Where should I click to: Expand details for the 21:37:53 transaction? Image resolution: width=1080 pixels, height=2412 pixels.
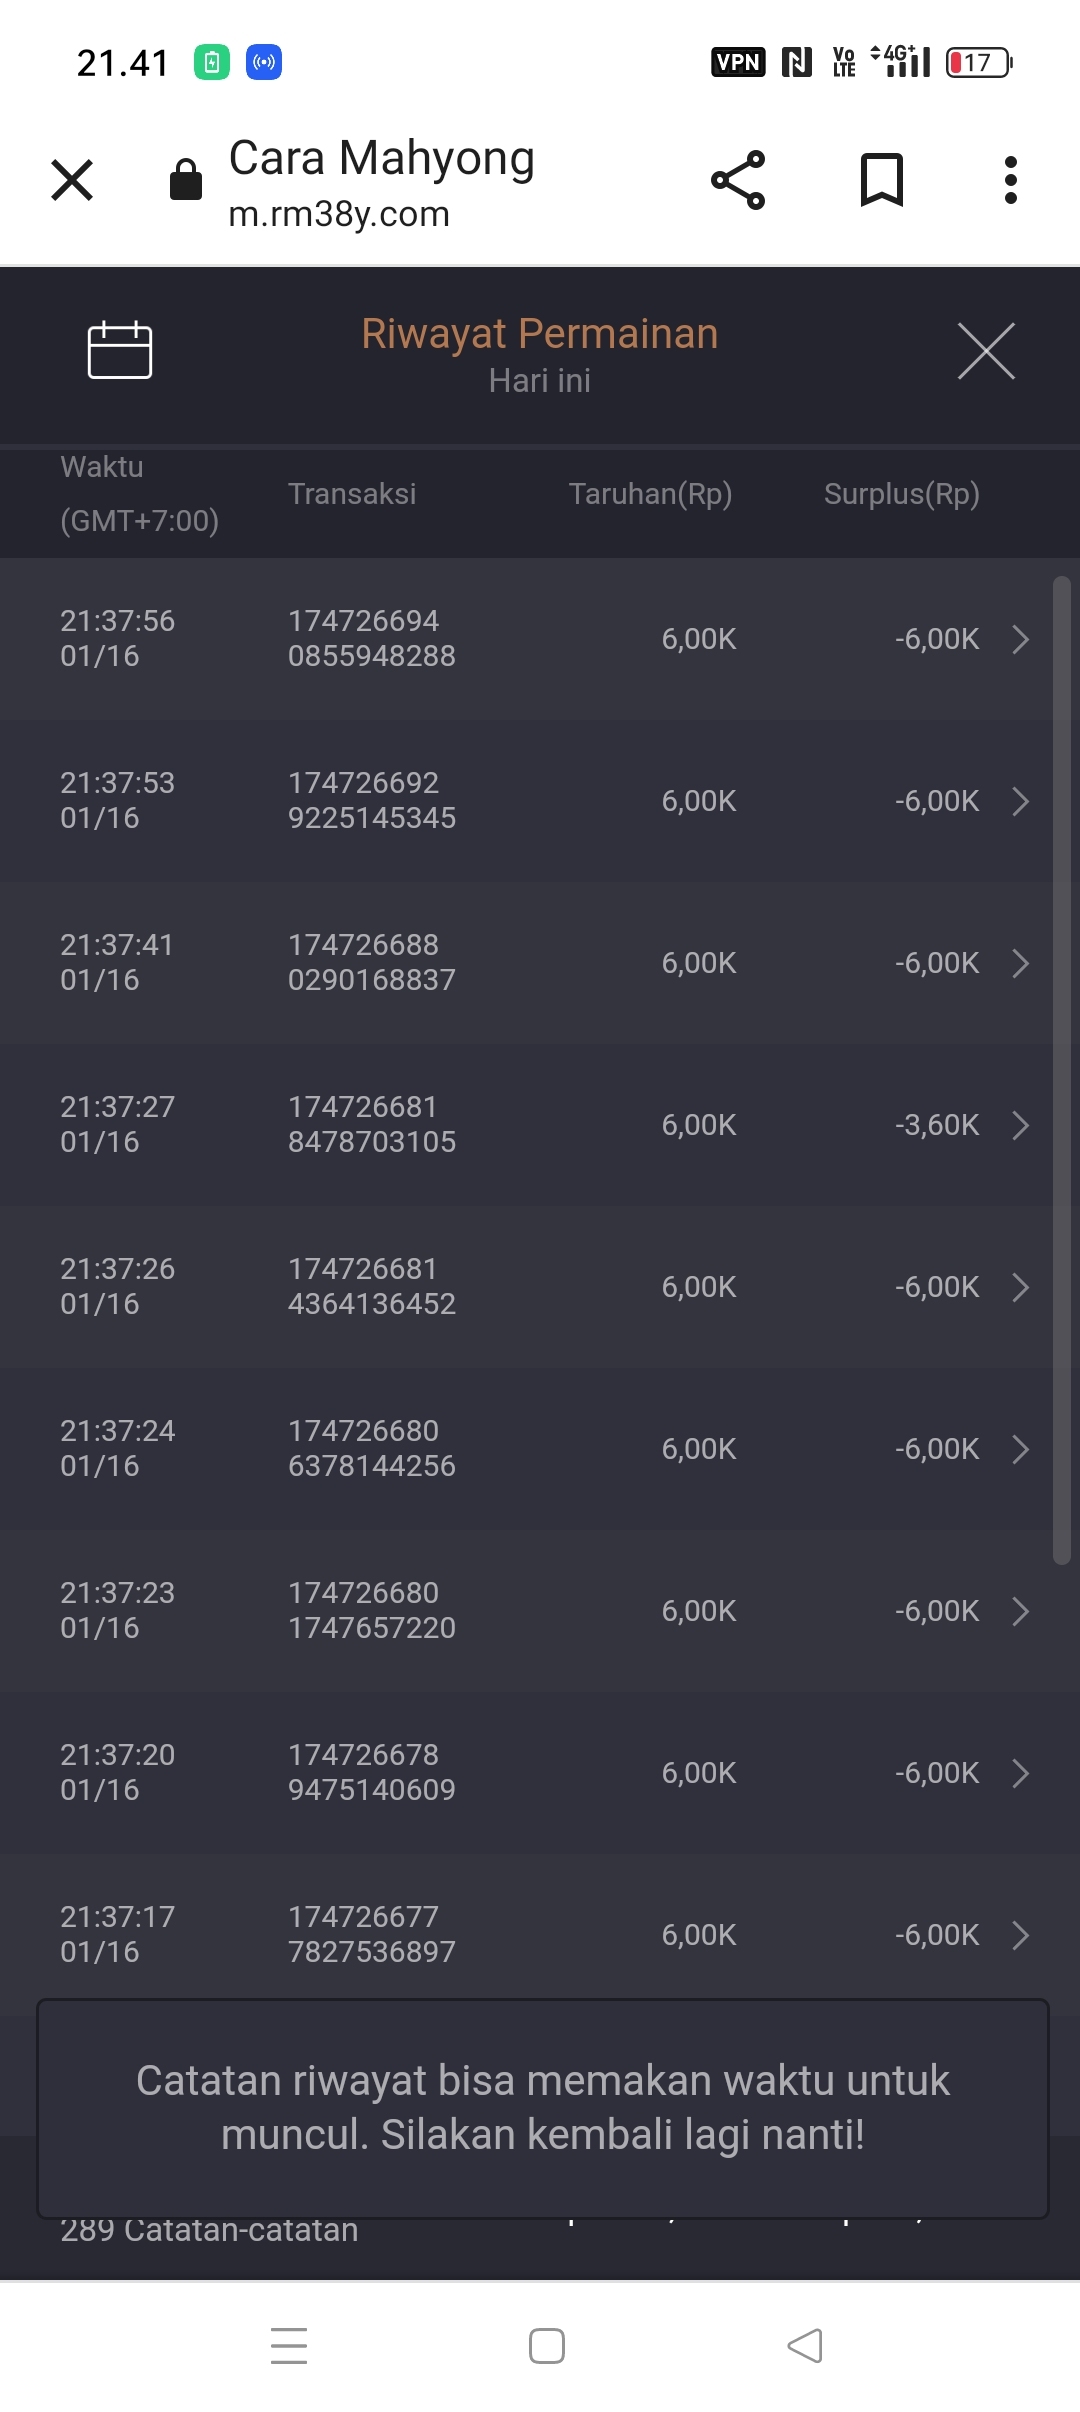pos(1020,801)
